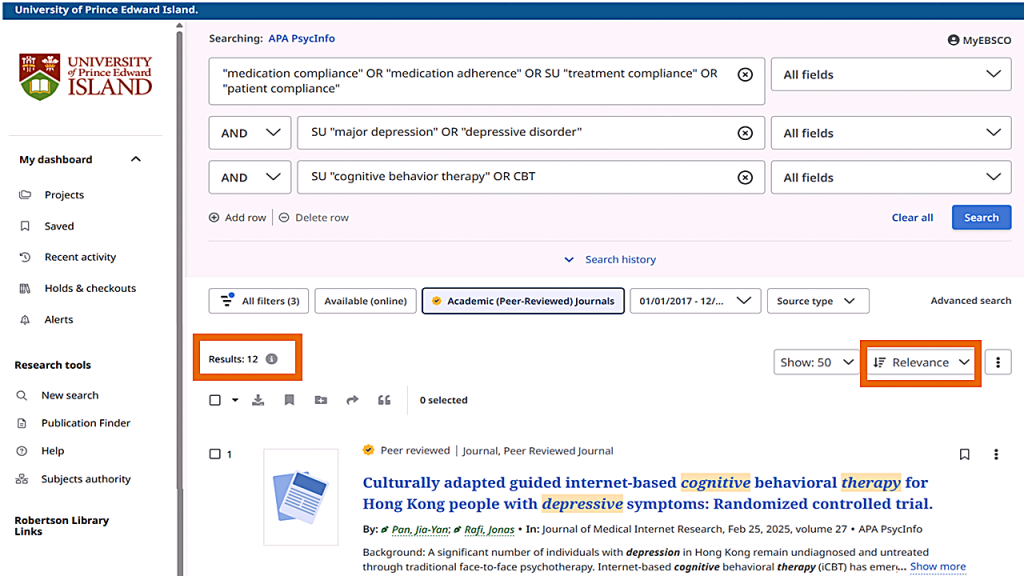
Task: Check the box for result 1
Action: click(x=215, y=454)
